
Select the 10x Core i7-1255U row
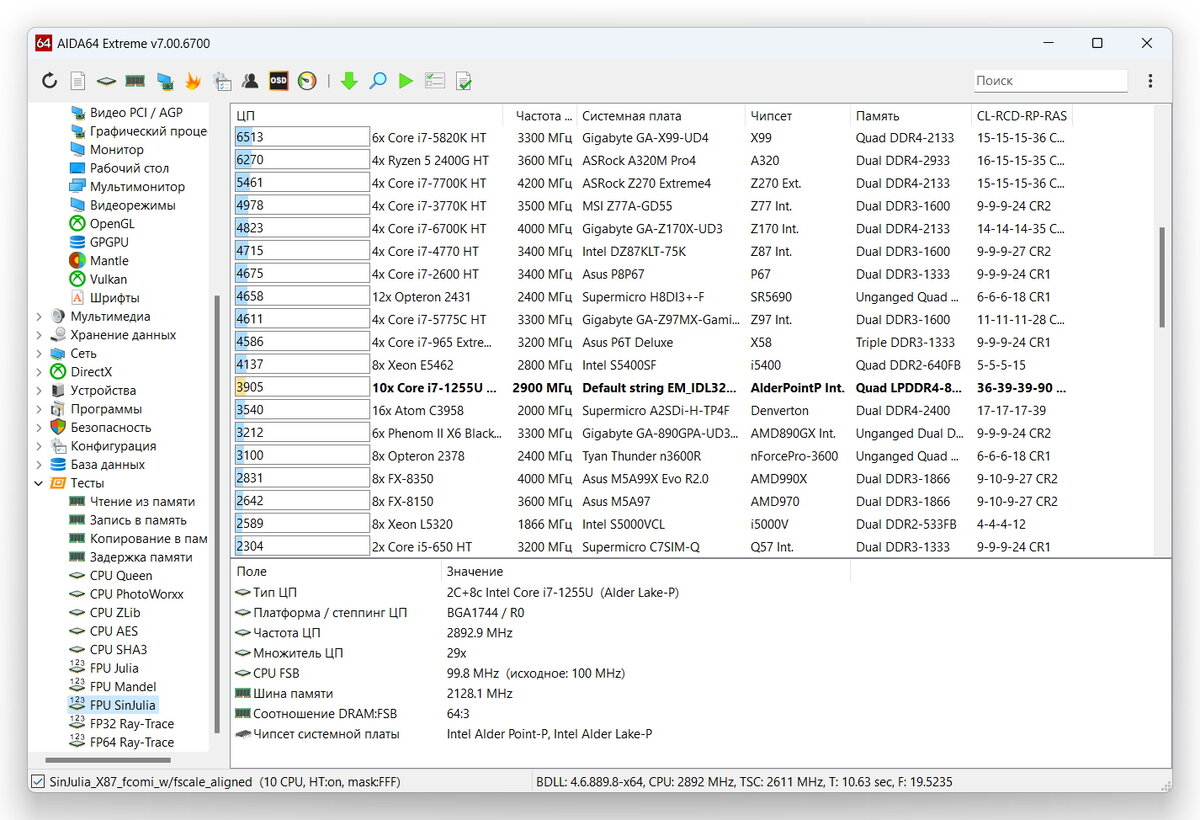(650, 388)
